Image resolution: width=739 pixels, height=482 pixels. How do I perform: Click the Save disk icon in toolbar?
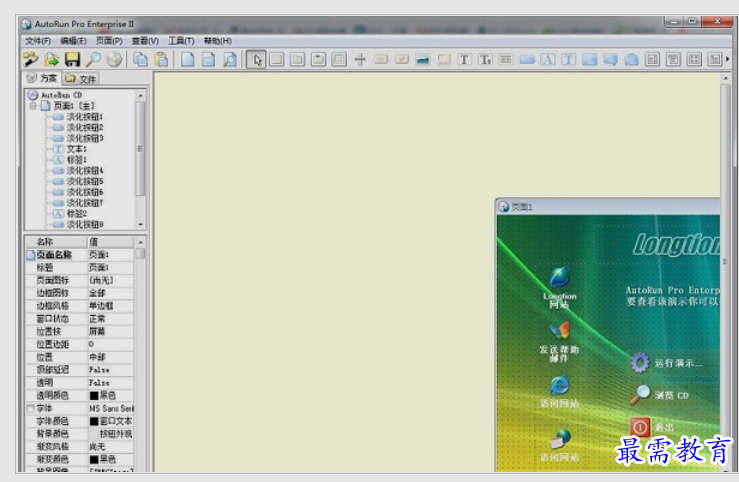[72, 60]
